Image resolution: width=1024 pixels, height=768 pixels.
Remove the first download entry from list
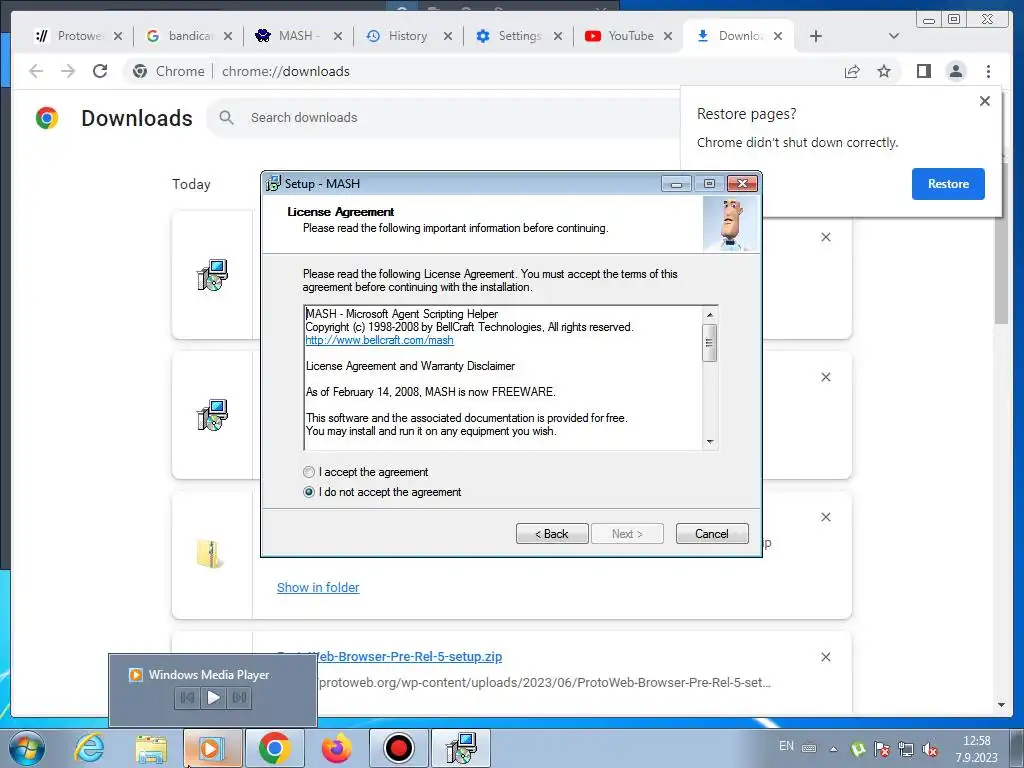(x=825, y=237)
